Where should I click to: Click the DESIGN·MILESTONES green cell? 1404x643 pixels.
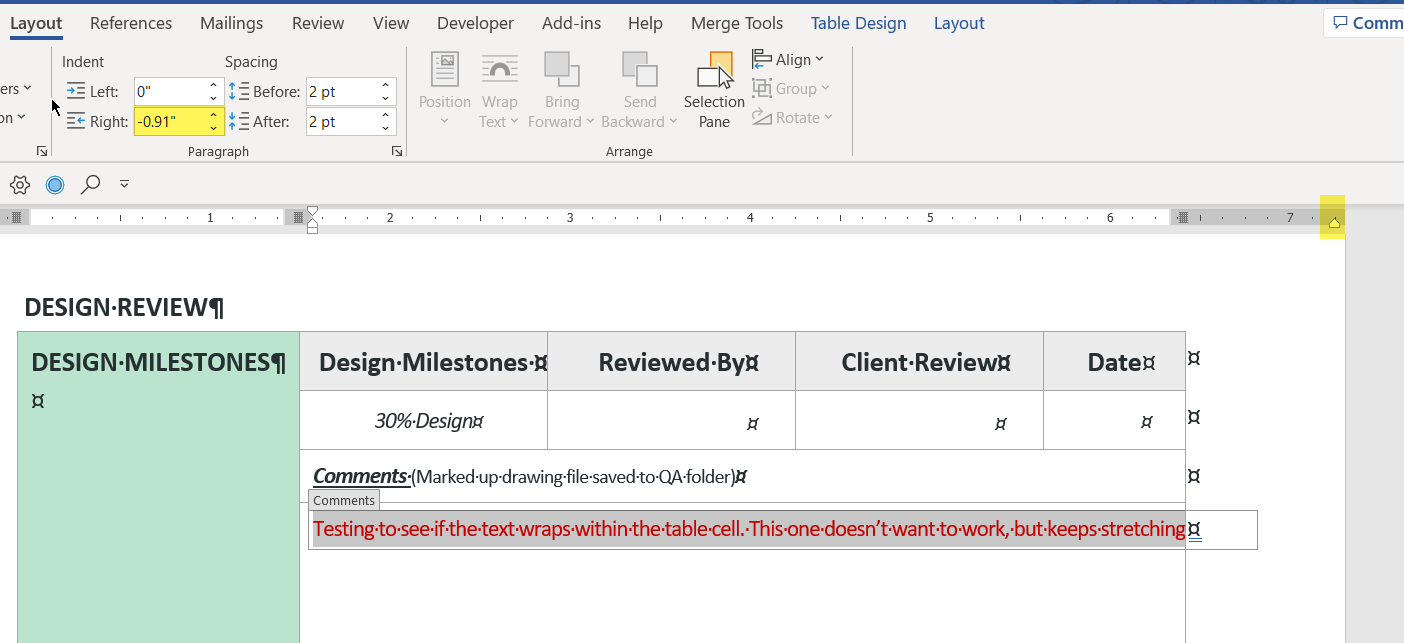[x=158, y=487]
